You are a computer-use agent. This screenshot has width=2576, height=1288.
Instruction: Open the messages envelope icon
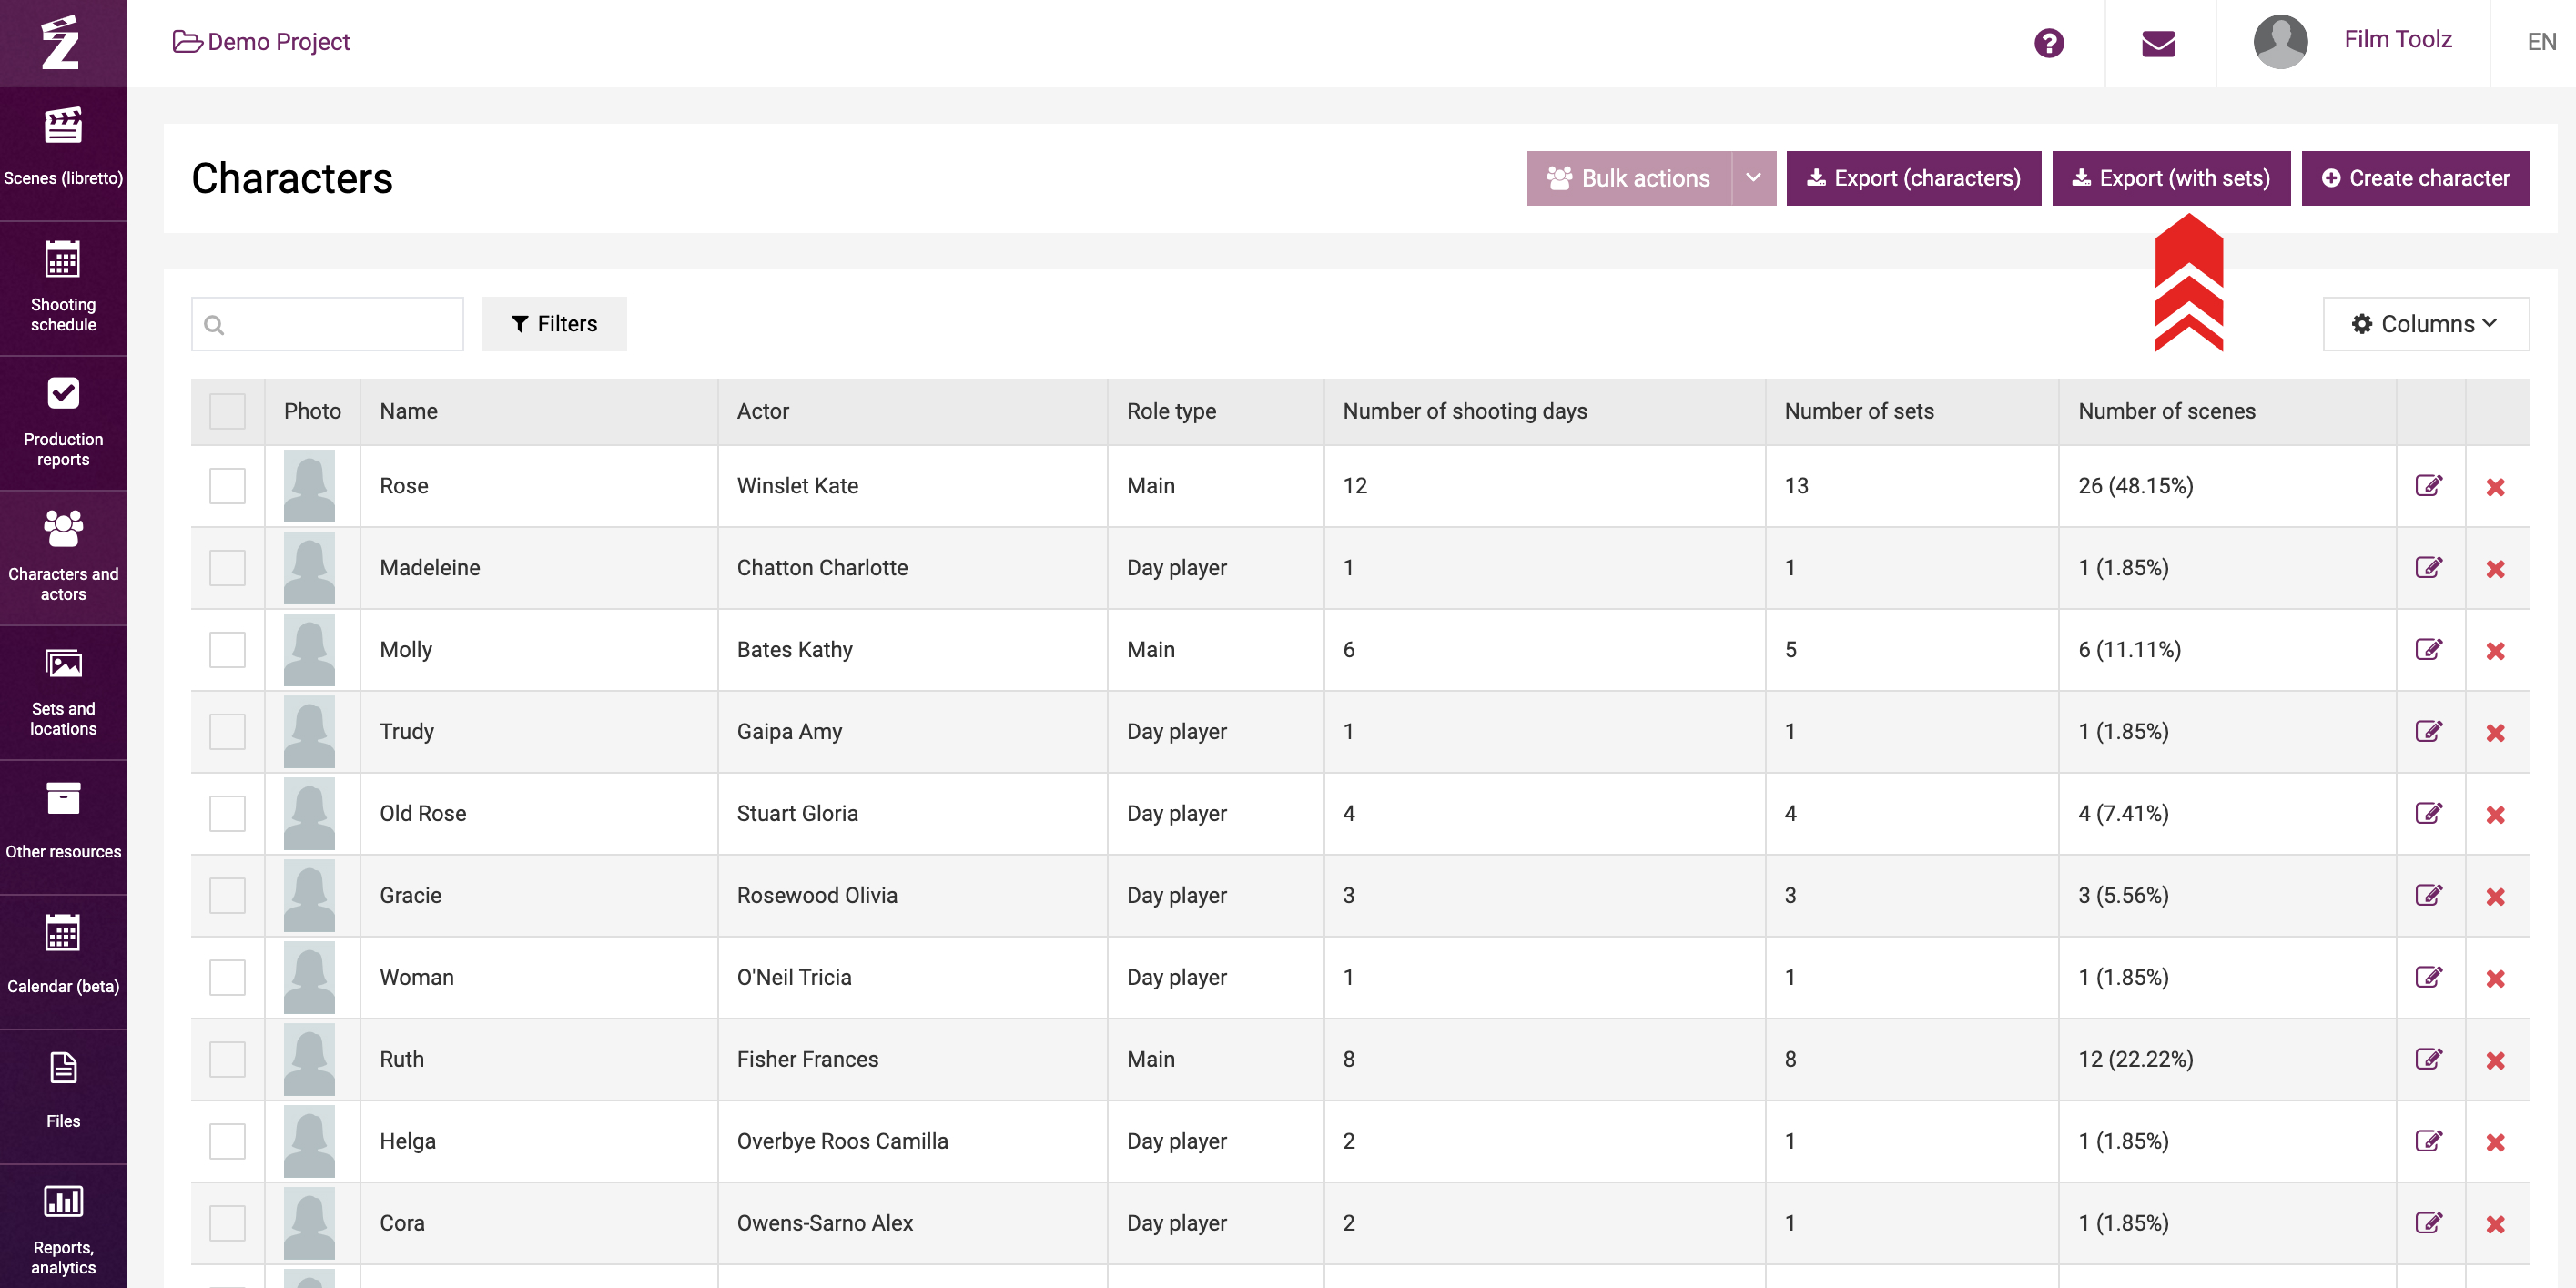click(x=2158, y=43)
